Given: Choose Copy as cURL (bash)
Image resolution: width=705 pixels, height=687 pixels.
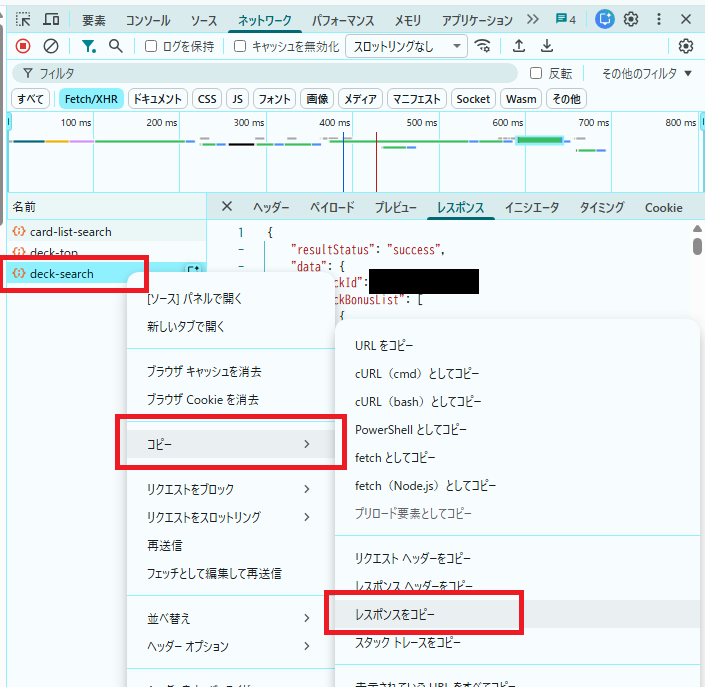Looking at the screenshot, I should (517, 401).
